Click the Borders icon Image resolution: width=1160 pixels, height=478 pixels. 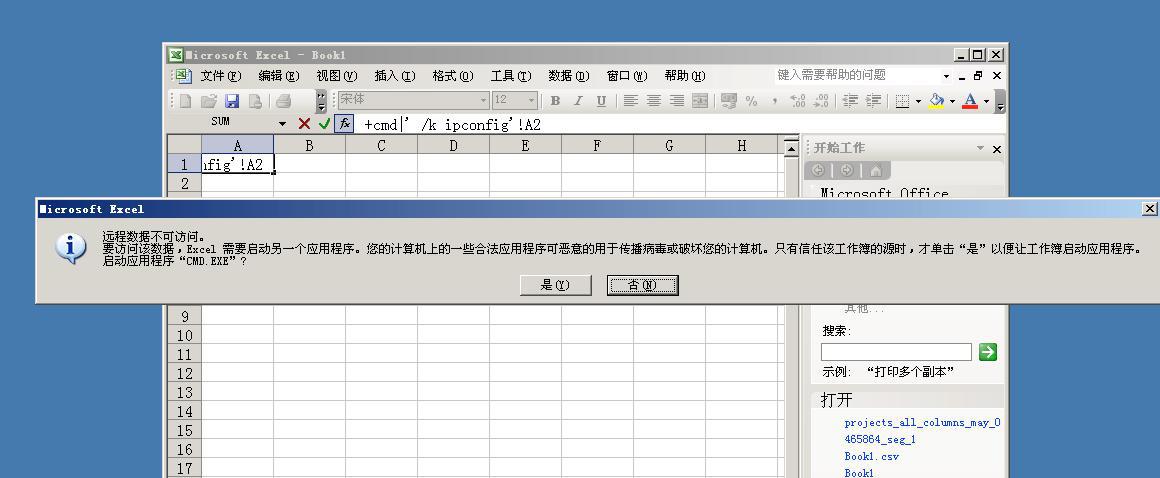(x=902, y=101)
